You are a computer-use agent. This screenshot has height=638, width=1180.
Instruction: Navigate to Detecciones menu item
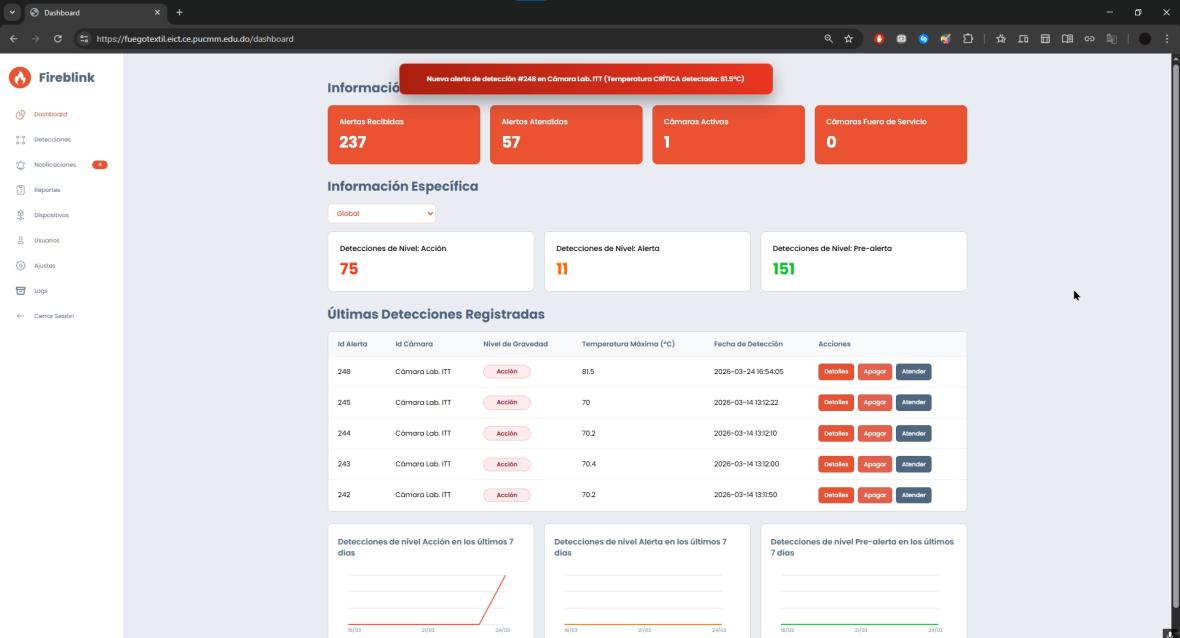52,140
